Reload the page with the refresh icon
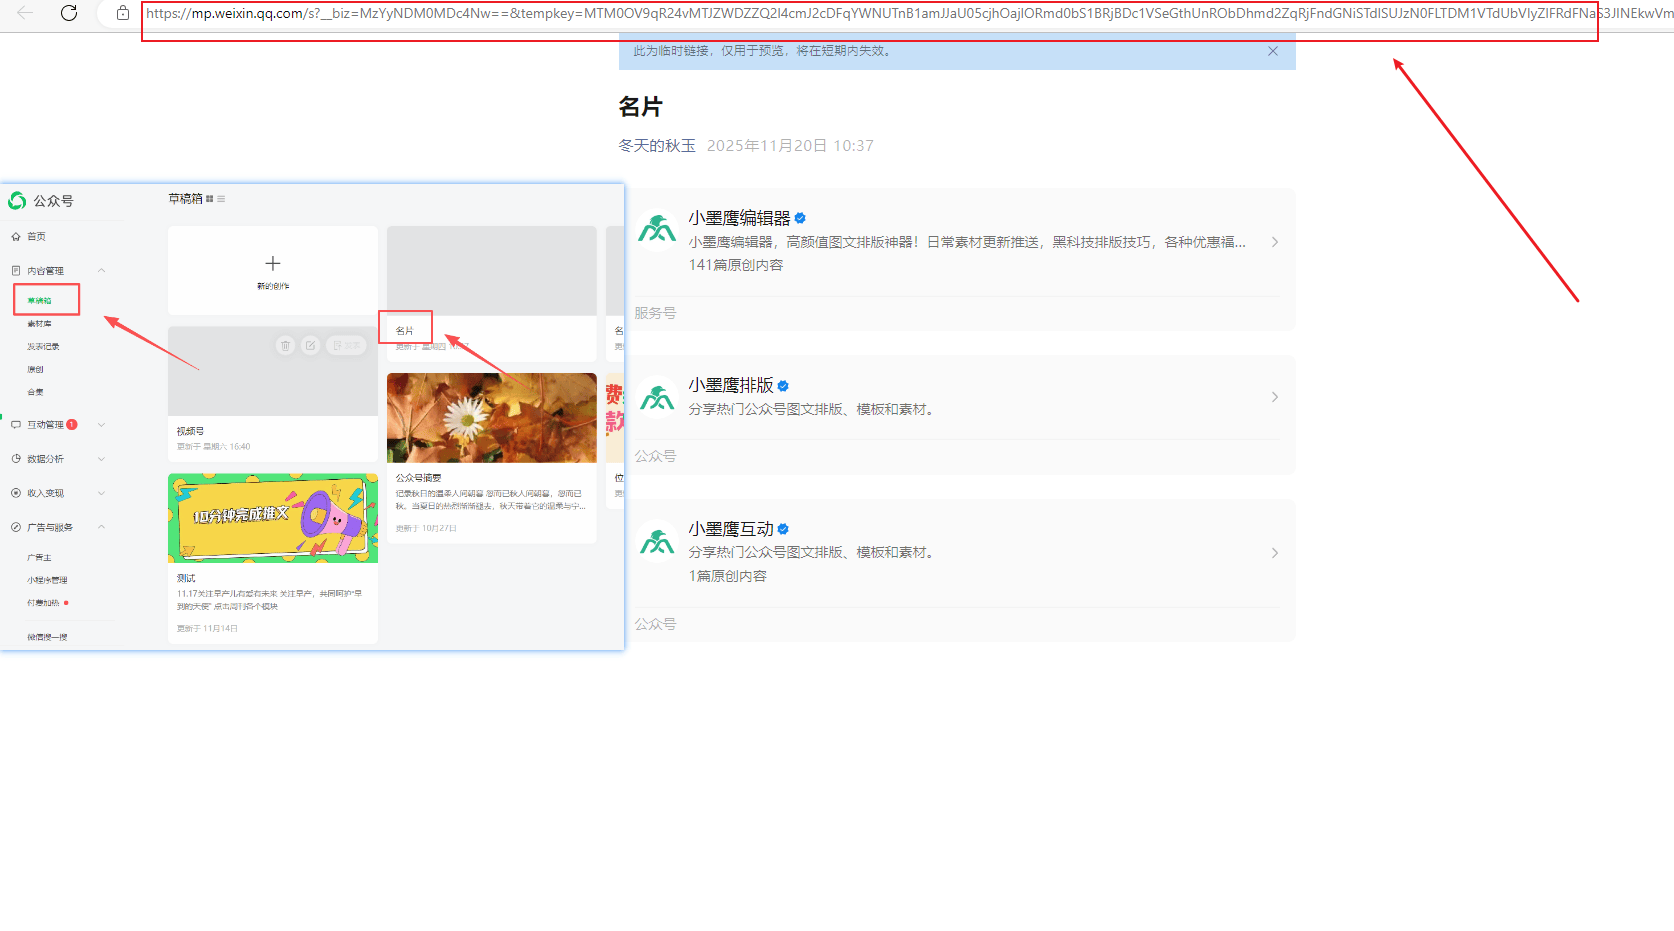This screenshot has height=931, width=1674. point(69,13)
